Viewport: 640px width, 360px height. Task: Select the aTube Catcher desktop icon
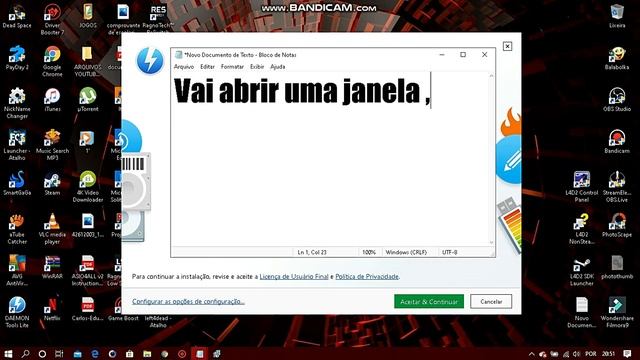coord(17,229)
